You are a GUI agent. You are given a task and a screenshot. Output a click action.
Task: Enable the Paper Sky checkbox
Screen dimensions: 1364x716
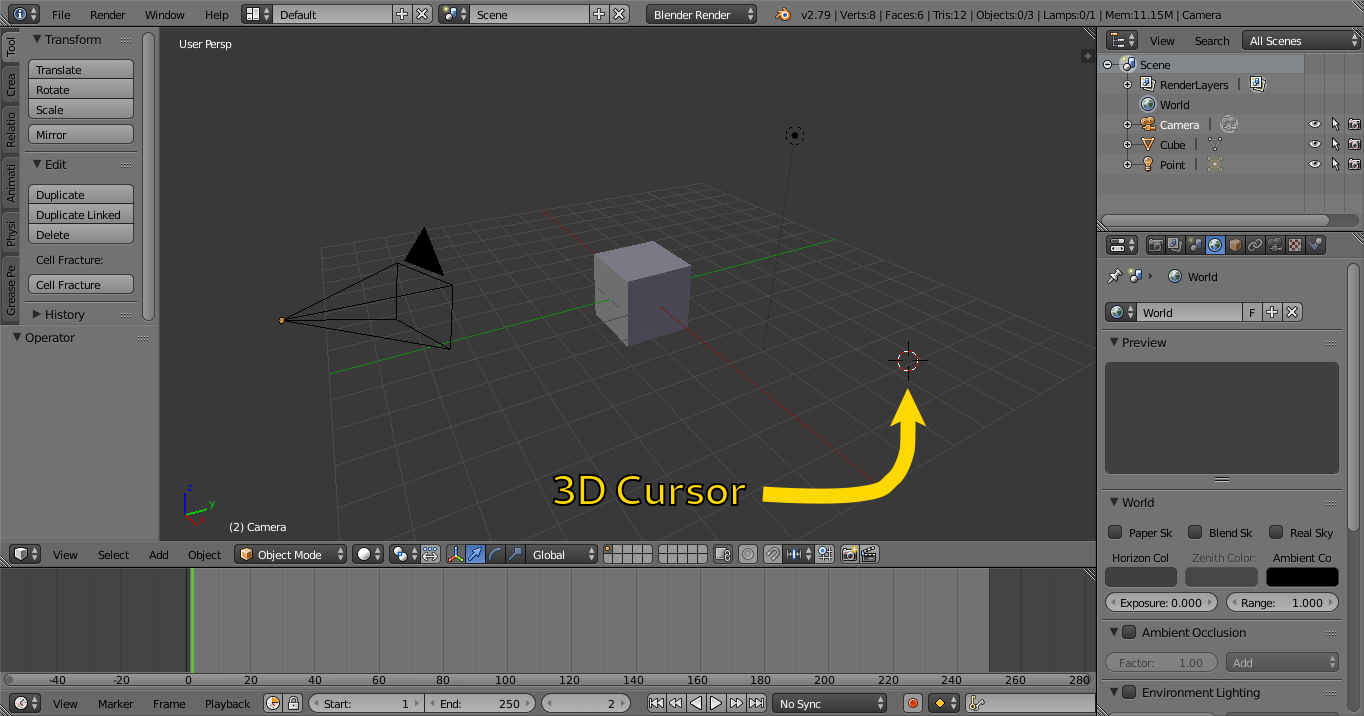click(x=1115, y=533)
